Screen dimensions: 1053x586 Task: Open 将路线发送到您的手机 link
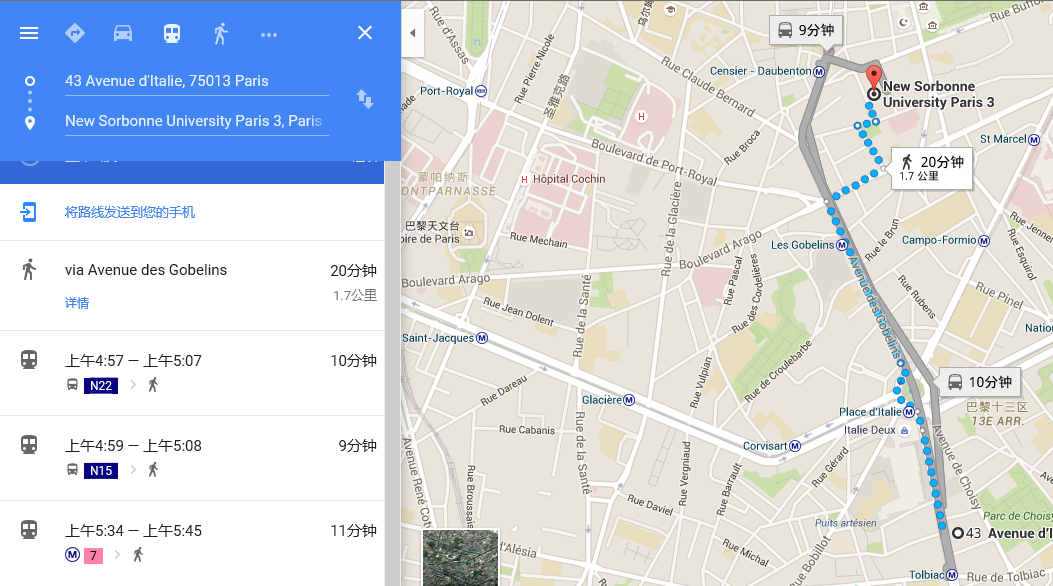(x=130, y=212)
